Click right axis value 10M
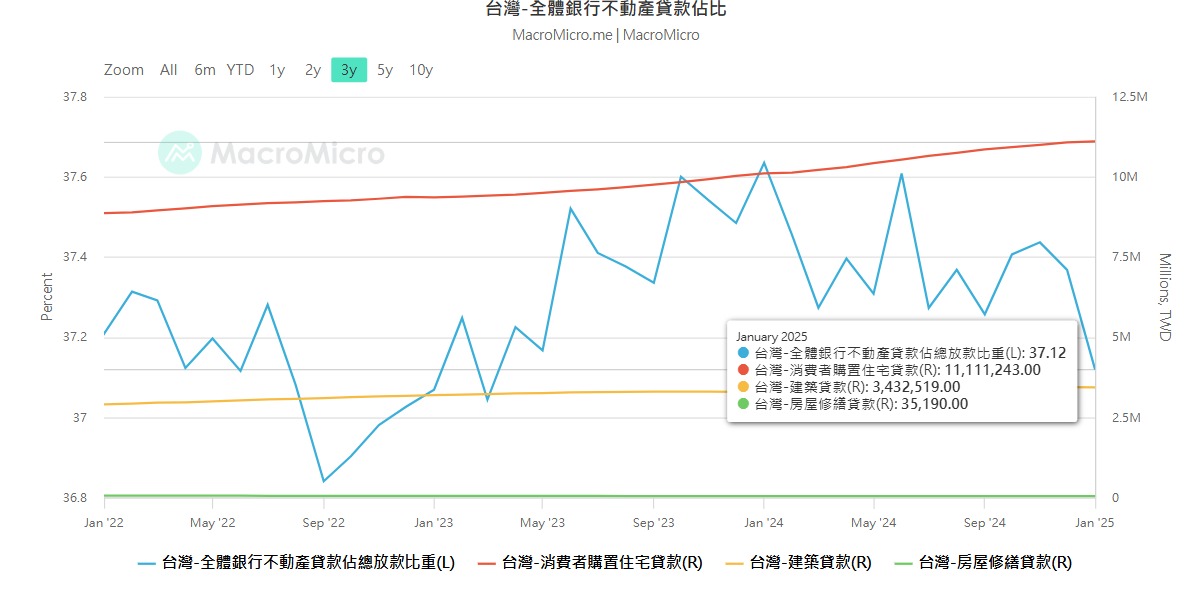Screen dimensions: 1186x589 (x=1125, y=177)
